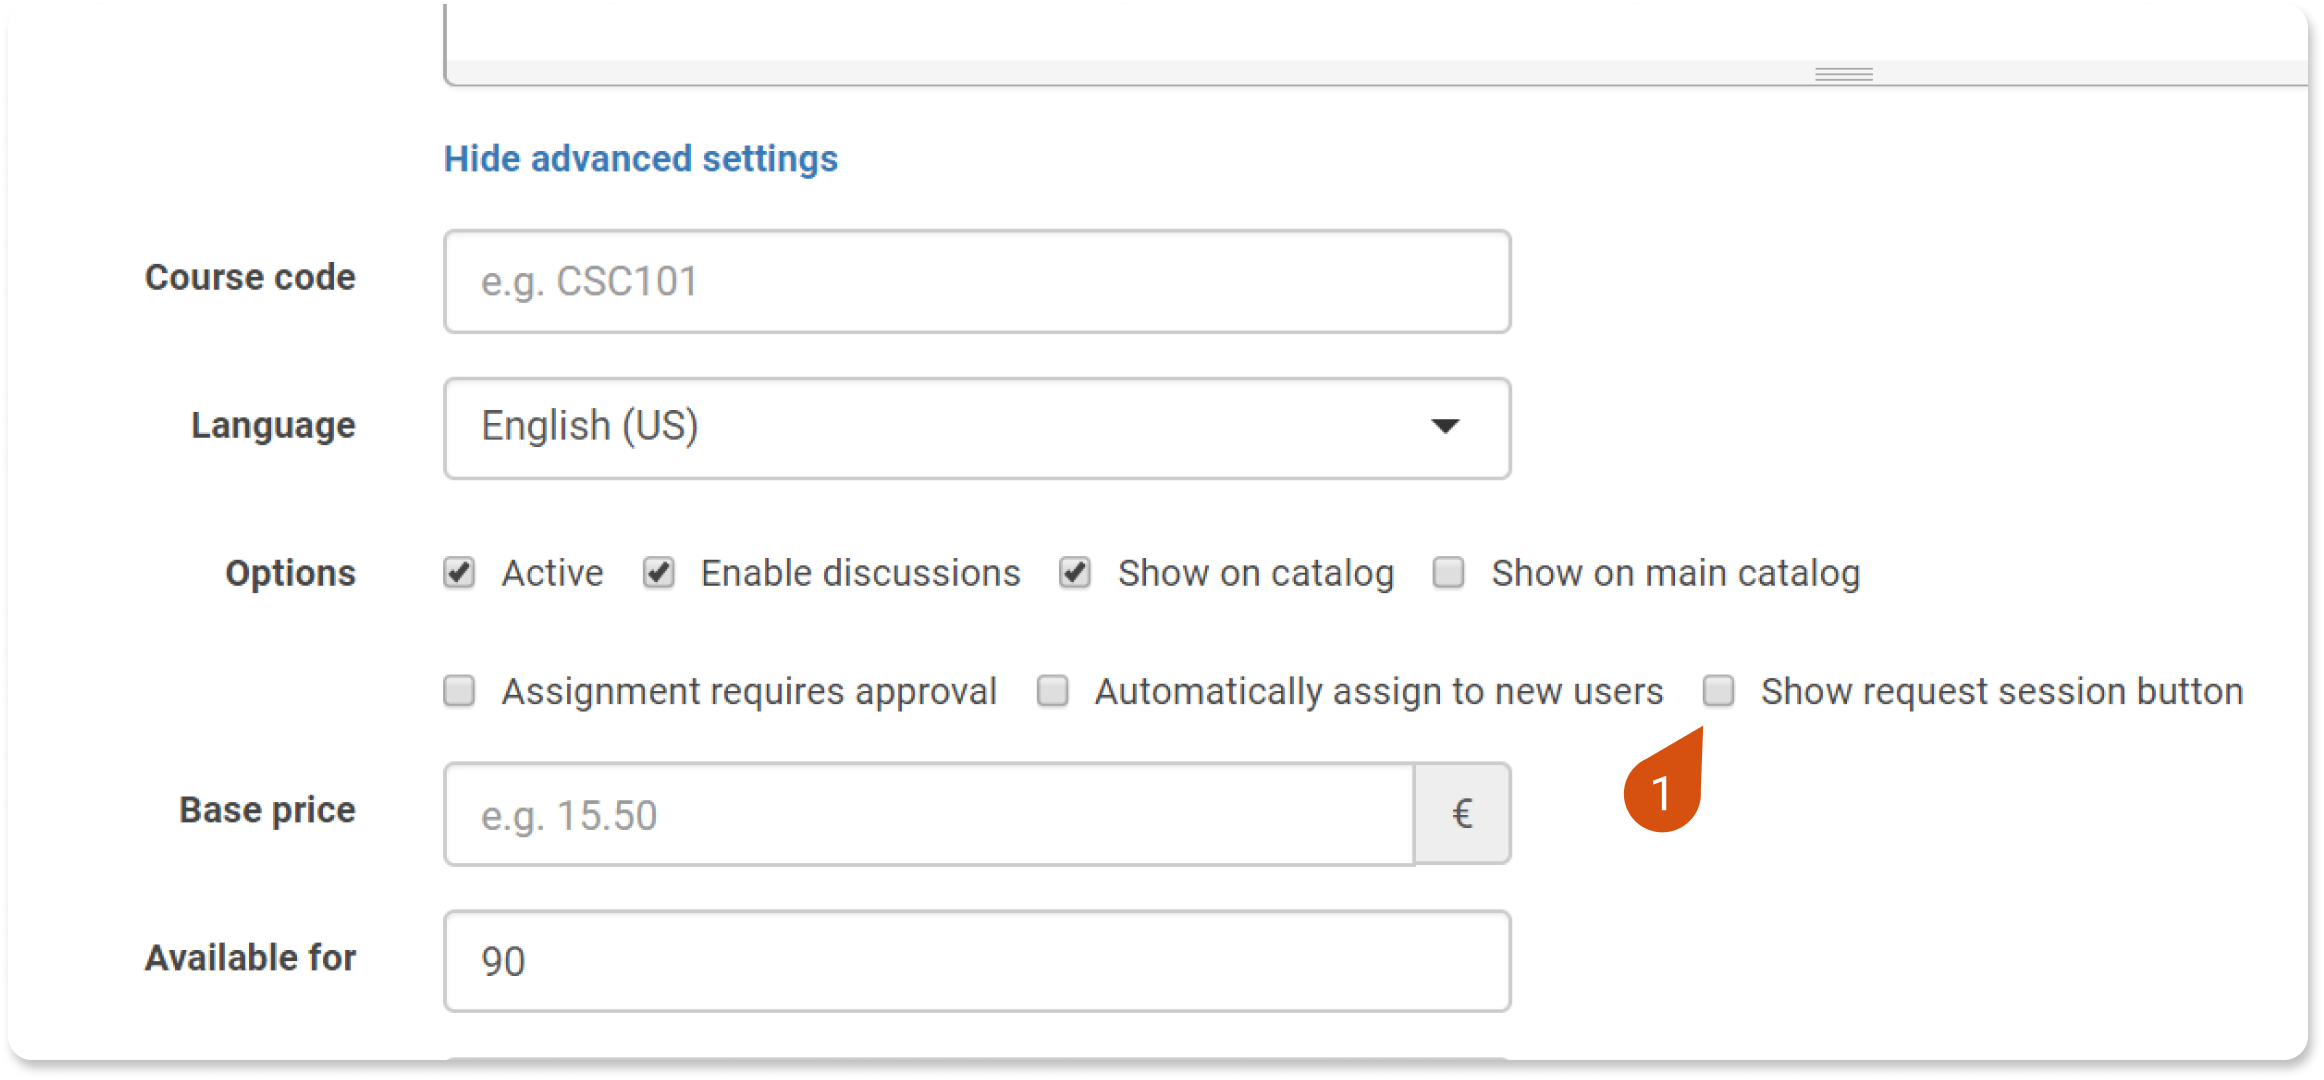The height and width of the screenshot is (1080, 2324).
Task: Click into the Base price field
Action: [x=929, y=814]
